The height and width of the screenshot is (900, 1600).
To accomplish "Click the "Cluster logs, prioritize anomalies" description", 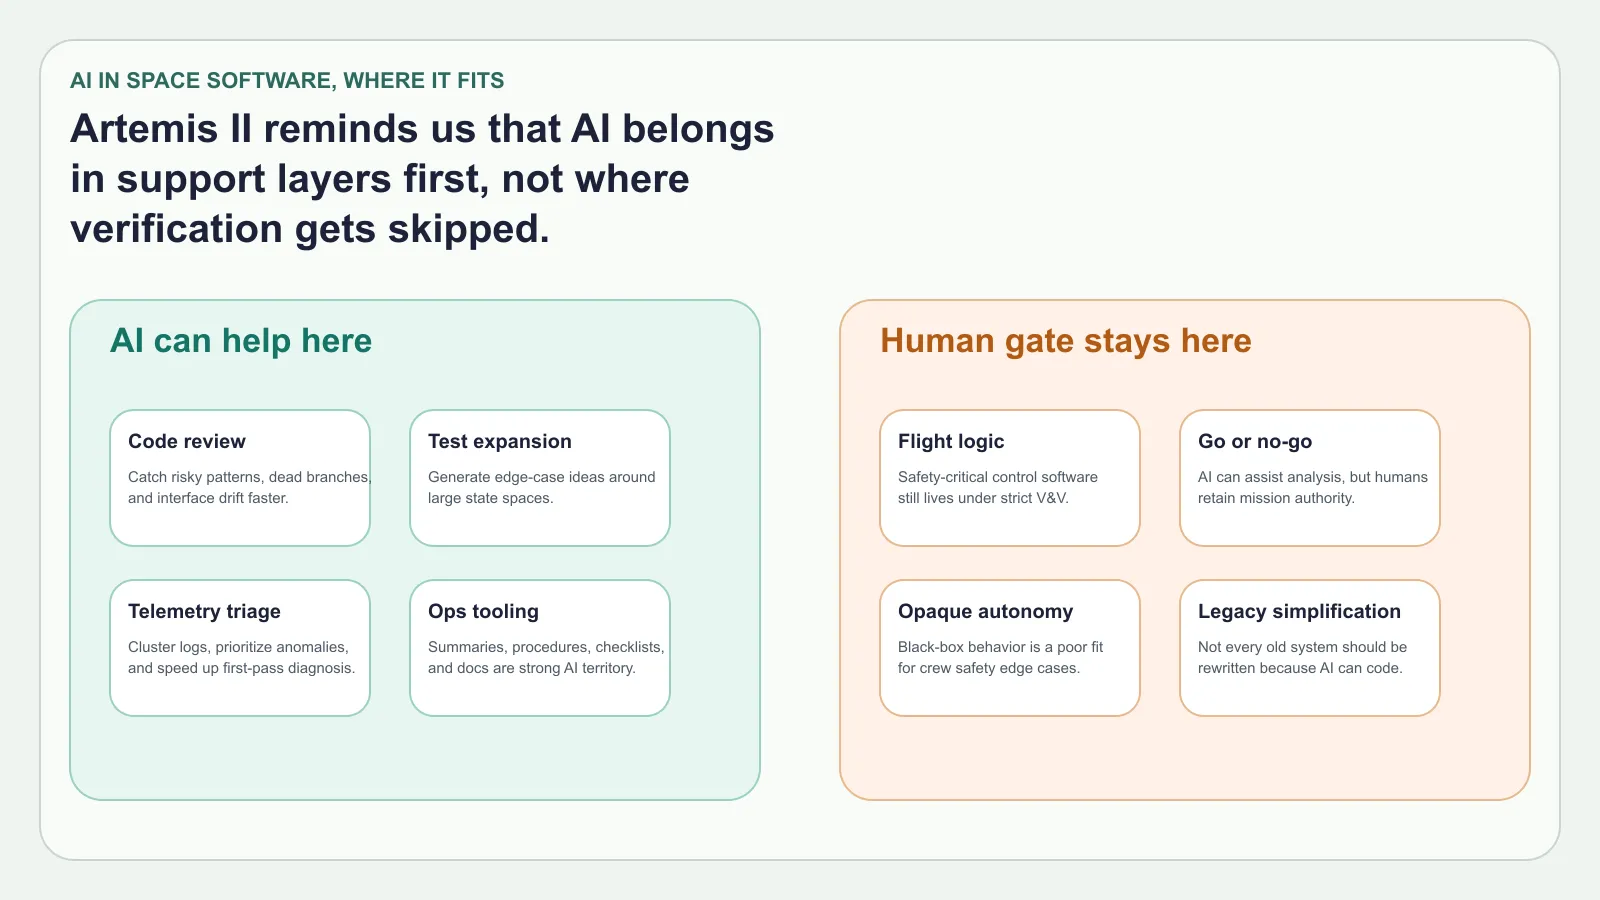I will 241,658.
